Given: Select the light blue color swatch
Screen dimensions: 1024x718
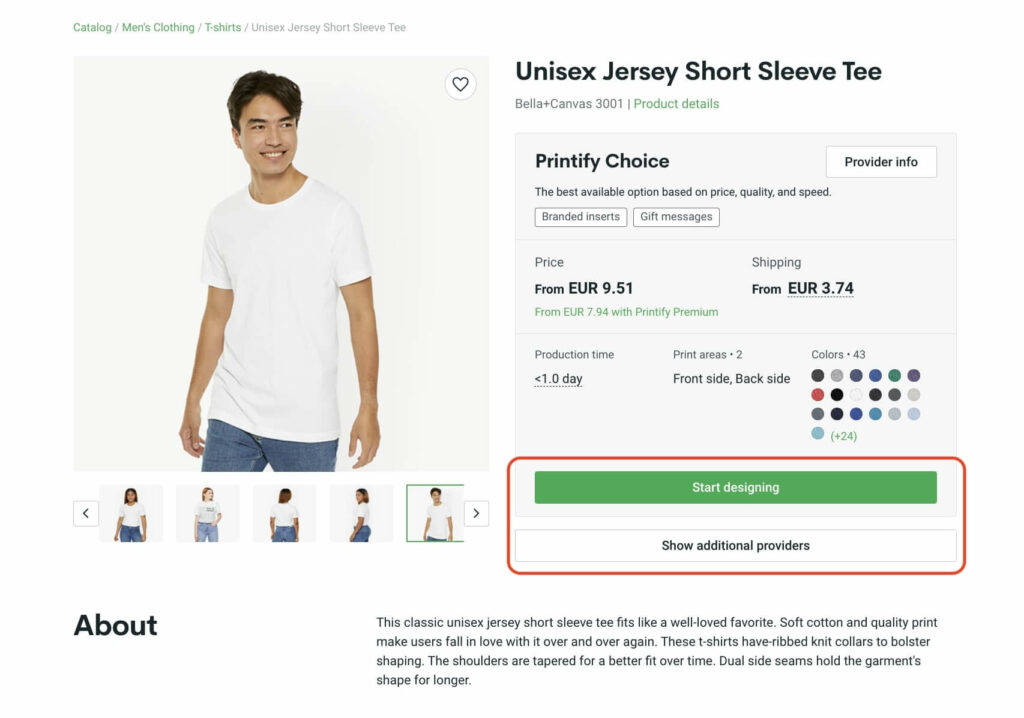Looking at the screenshot, I should [x=913, y=414].
